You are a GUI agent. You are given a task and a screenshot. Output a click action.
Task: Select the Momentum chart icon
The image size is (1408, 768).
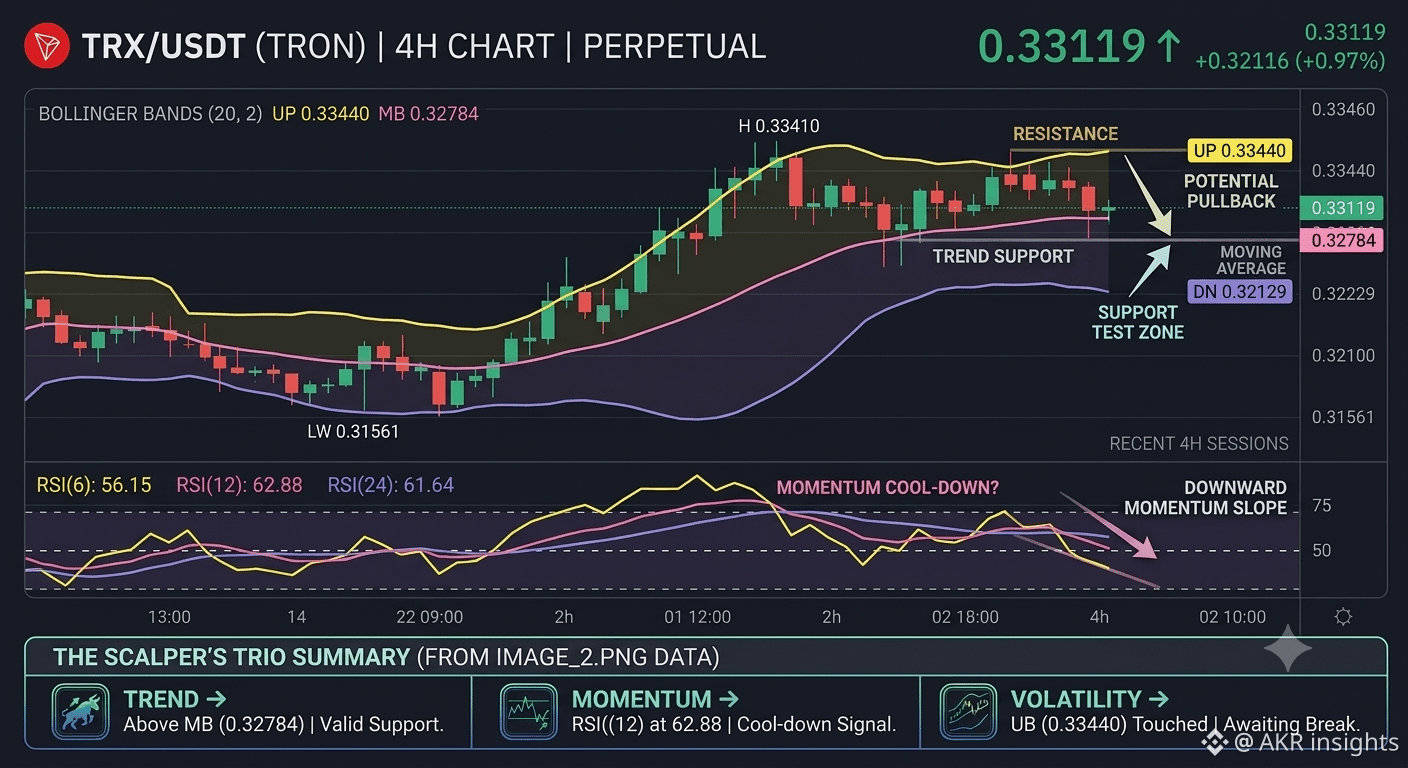coord(528,711)
